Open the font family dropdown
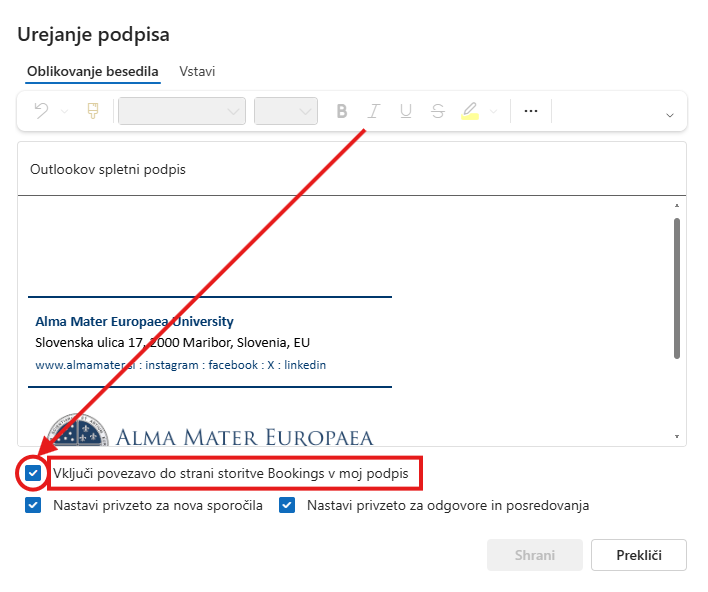This screenshot has height=592, width=708. coord(182,111)
